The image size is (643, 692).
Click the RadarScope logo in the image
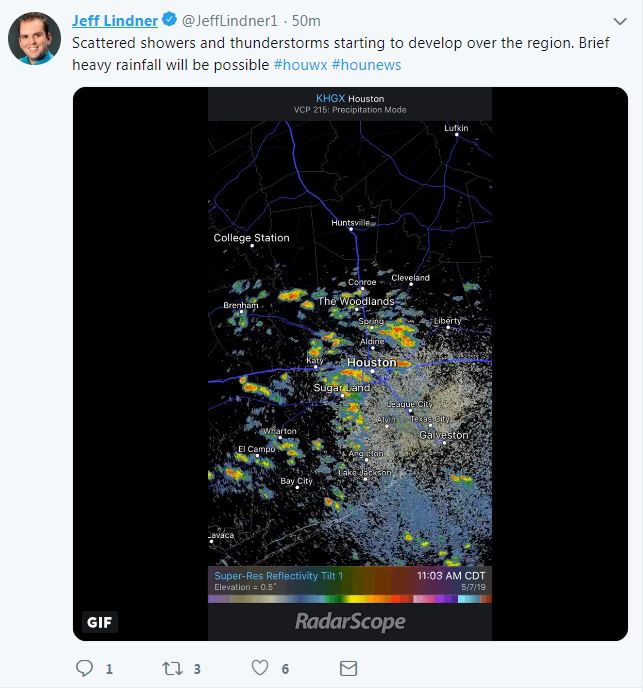tap(350, 622)
